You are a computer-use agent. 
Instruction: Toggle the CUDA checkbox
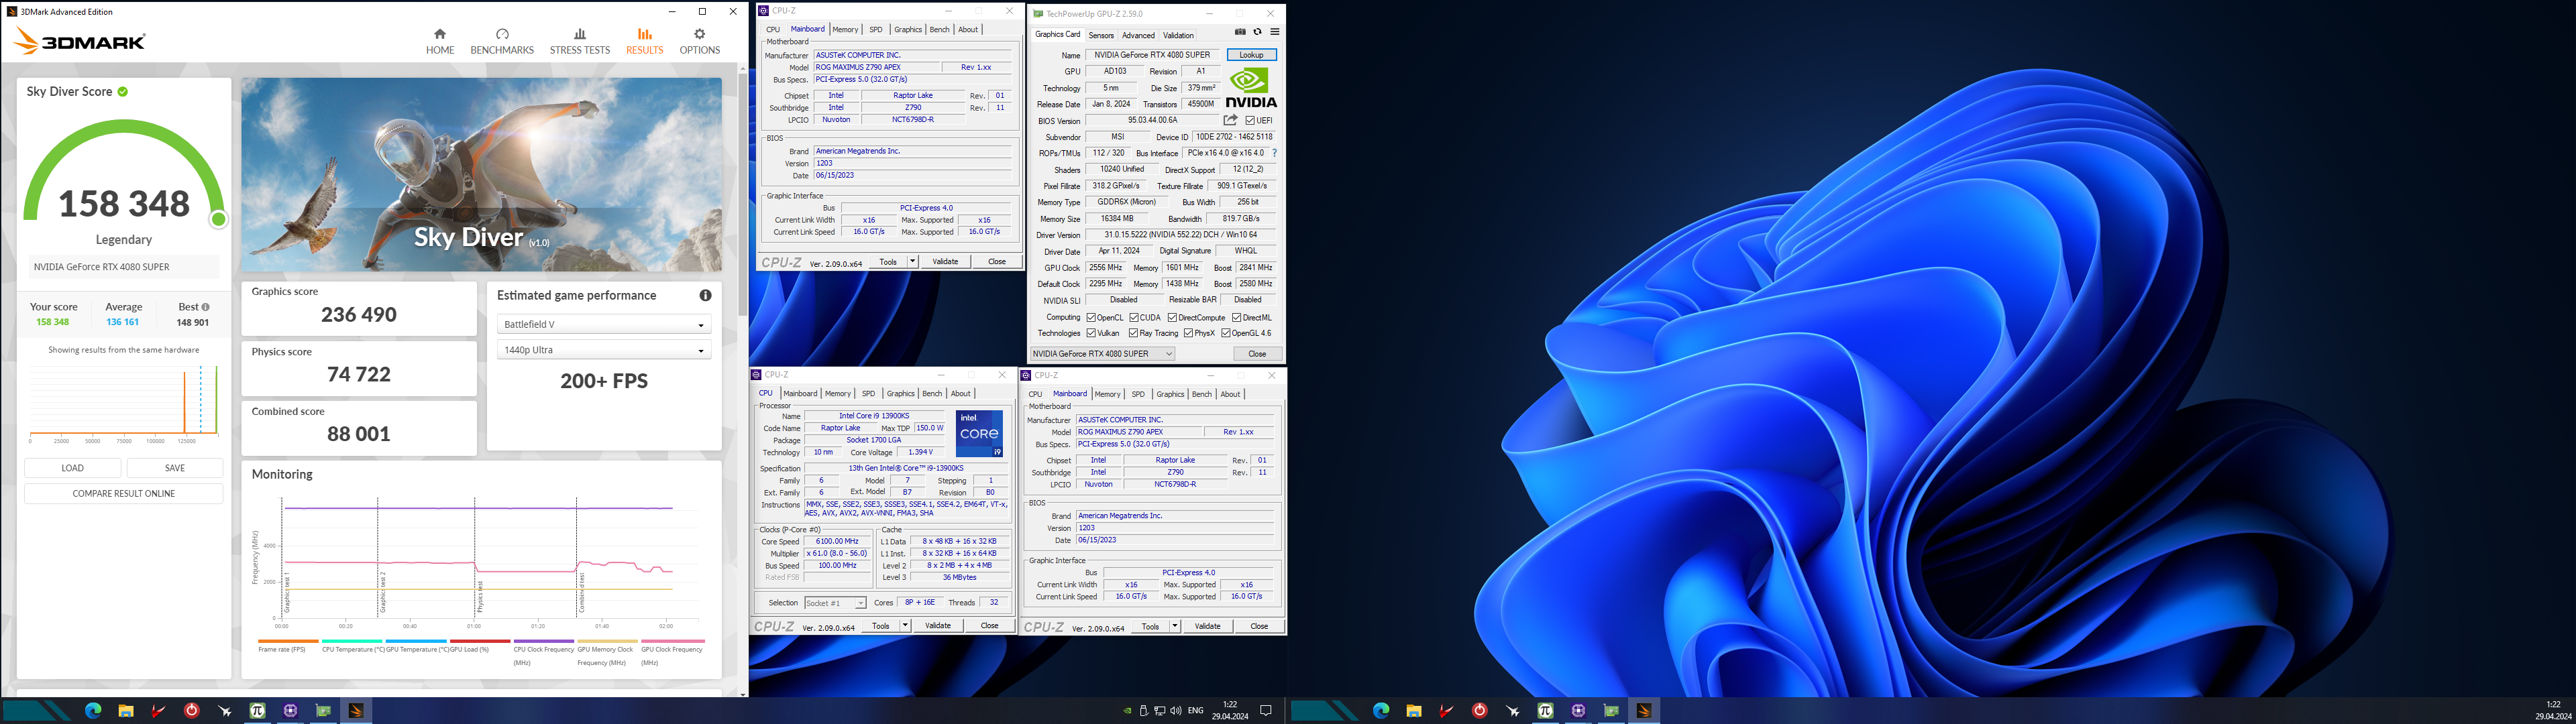click(1134, 318)
